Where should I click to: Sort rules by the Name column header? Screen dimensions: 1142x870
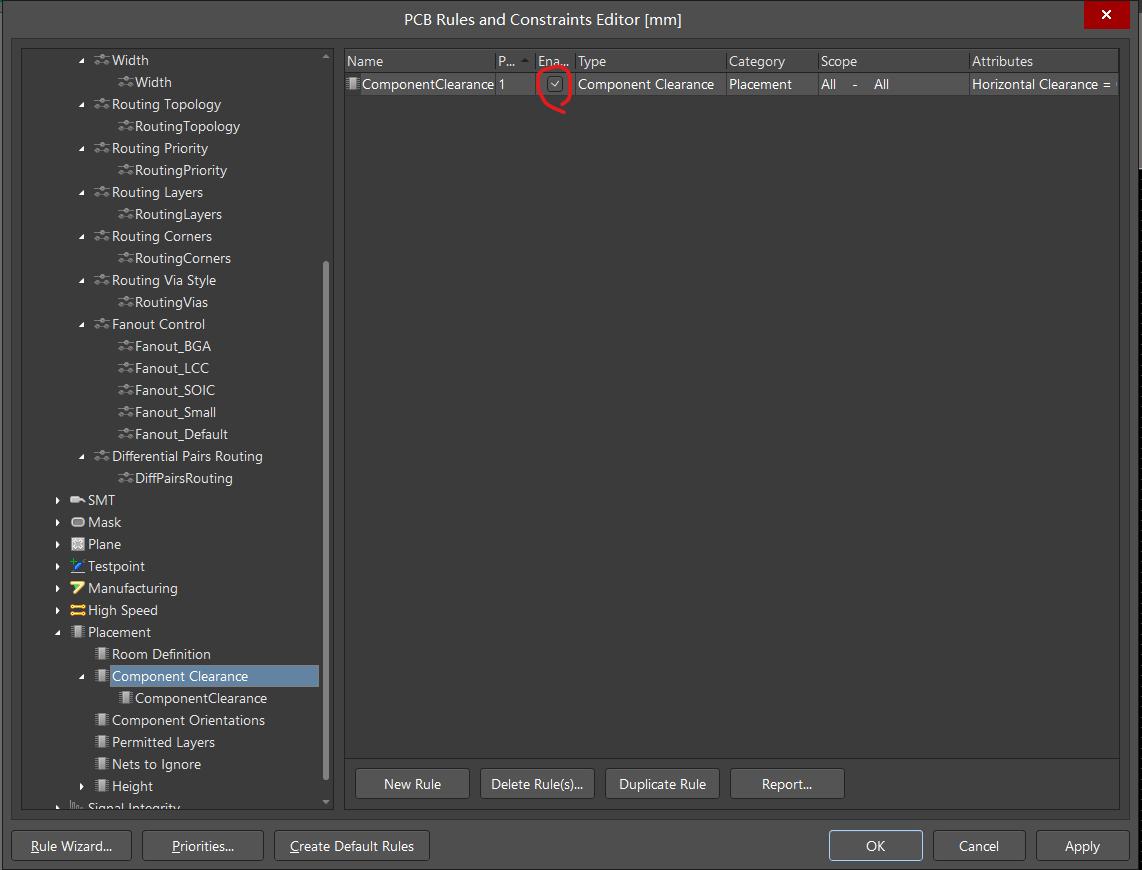tap(420, 61)
